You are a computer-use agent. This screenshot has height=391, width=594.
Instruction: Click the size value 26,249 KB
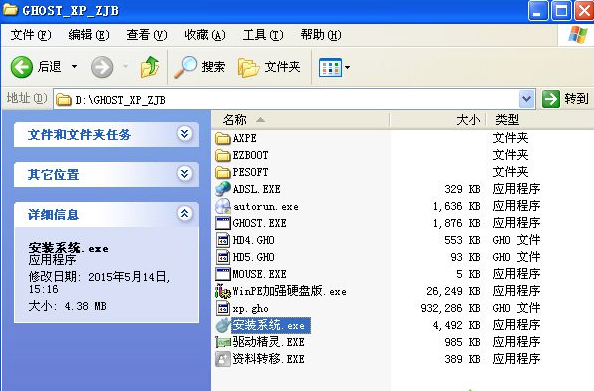tap(453, 291)
